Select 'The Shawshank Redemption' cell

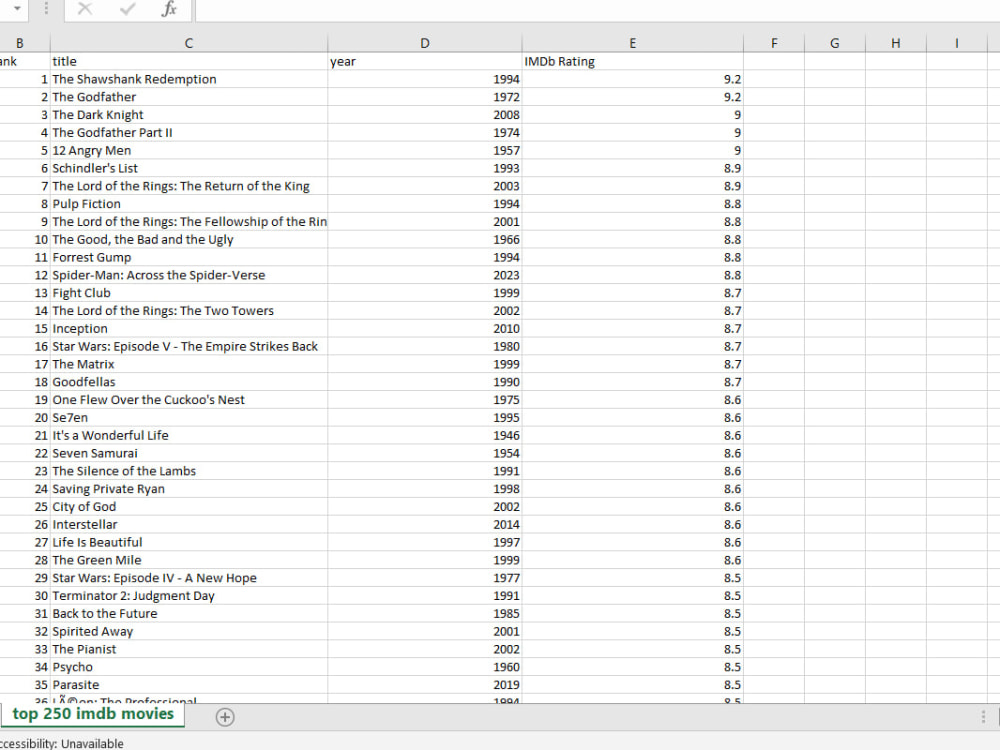[189, 79]
